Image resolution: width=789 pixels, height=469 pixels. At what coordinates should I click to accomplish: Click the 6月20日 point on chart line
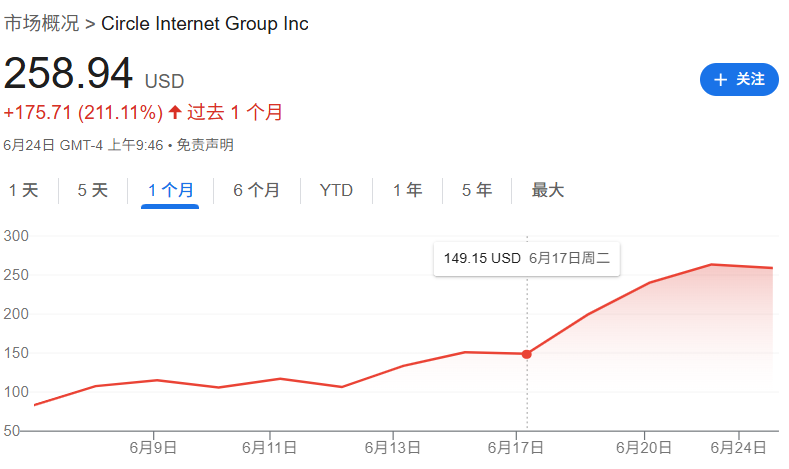[649, 283]
